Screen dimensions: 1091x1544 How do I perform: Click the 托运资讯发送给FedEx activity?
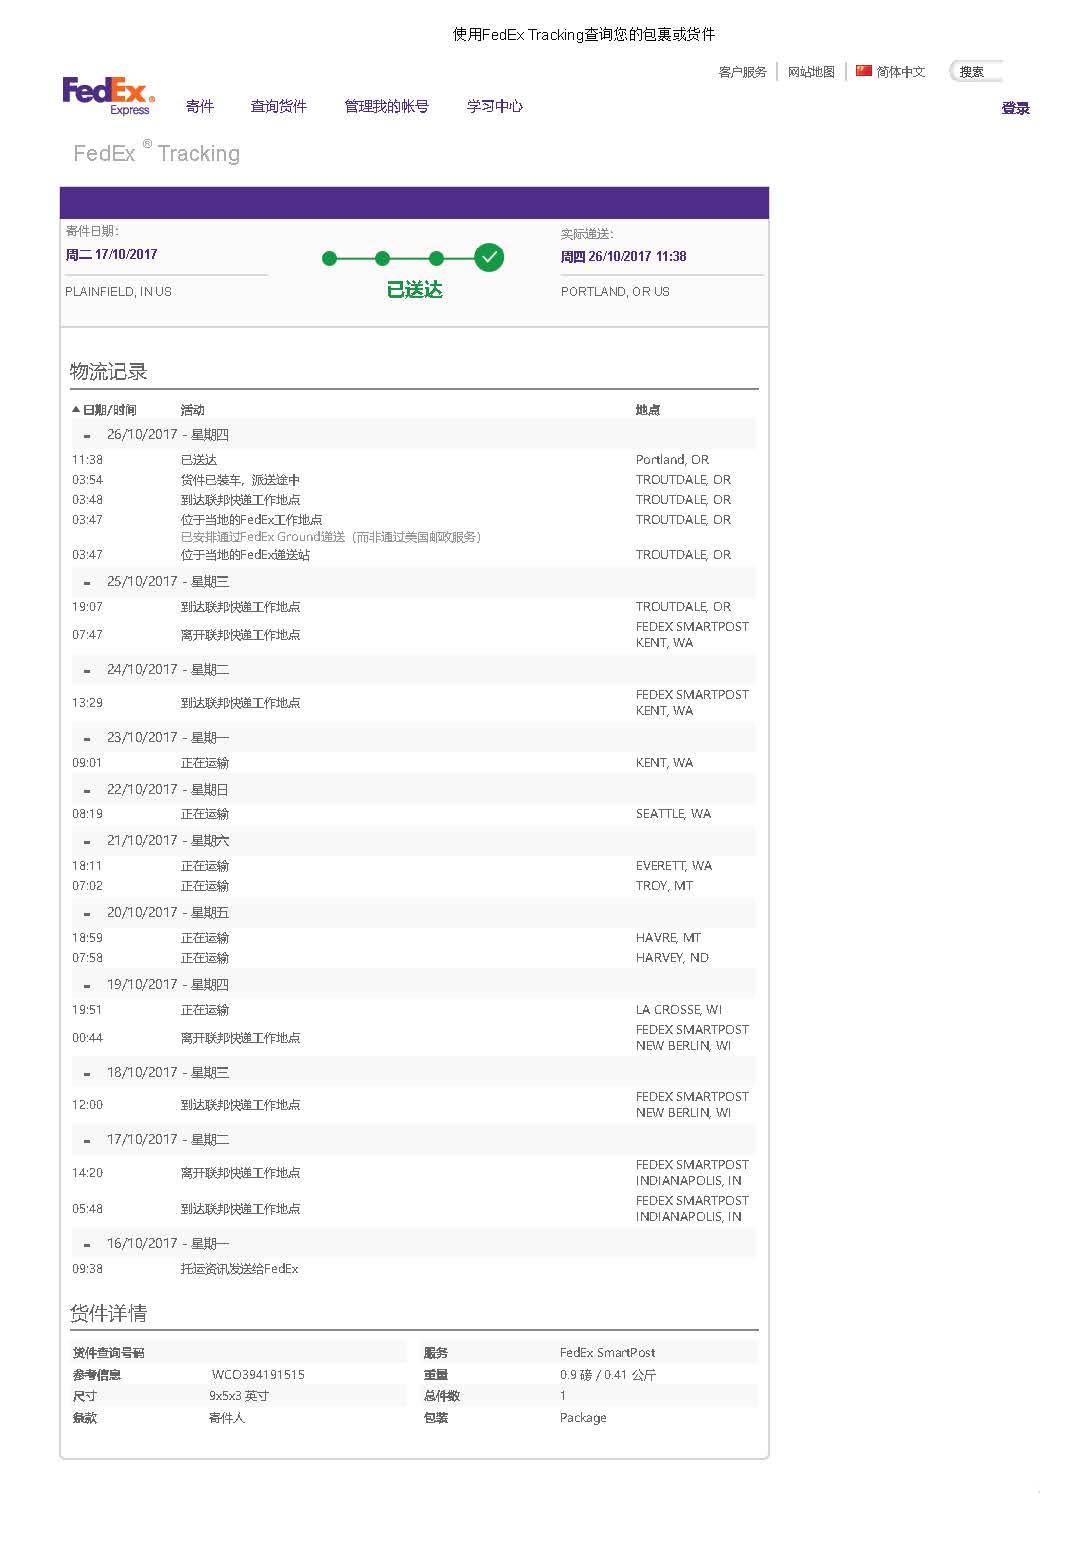pyautogui.click(x=239, y=1269)
